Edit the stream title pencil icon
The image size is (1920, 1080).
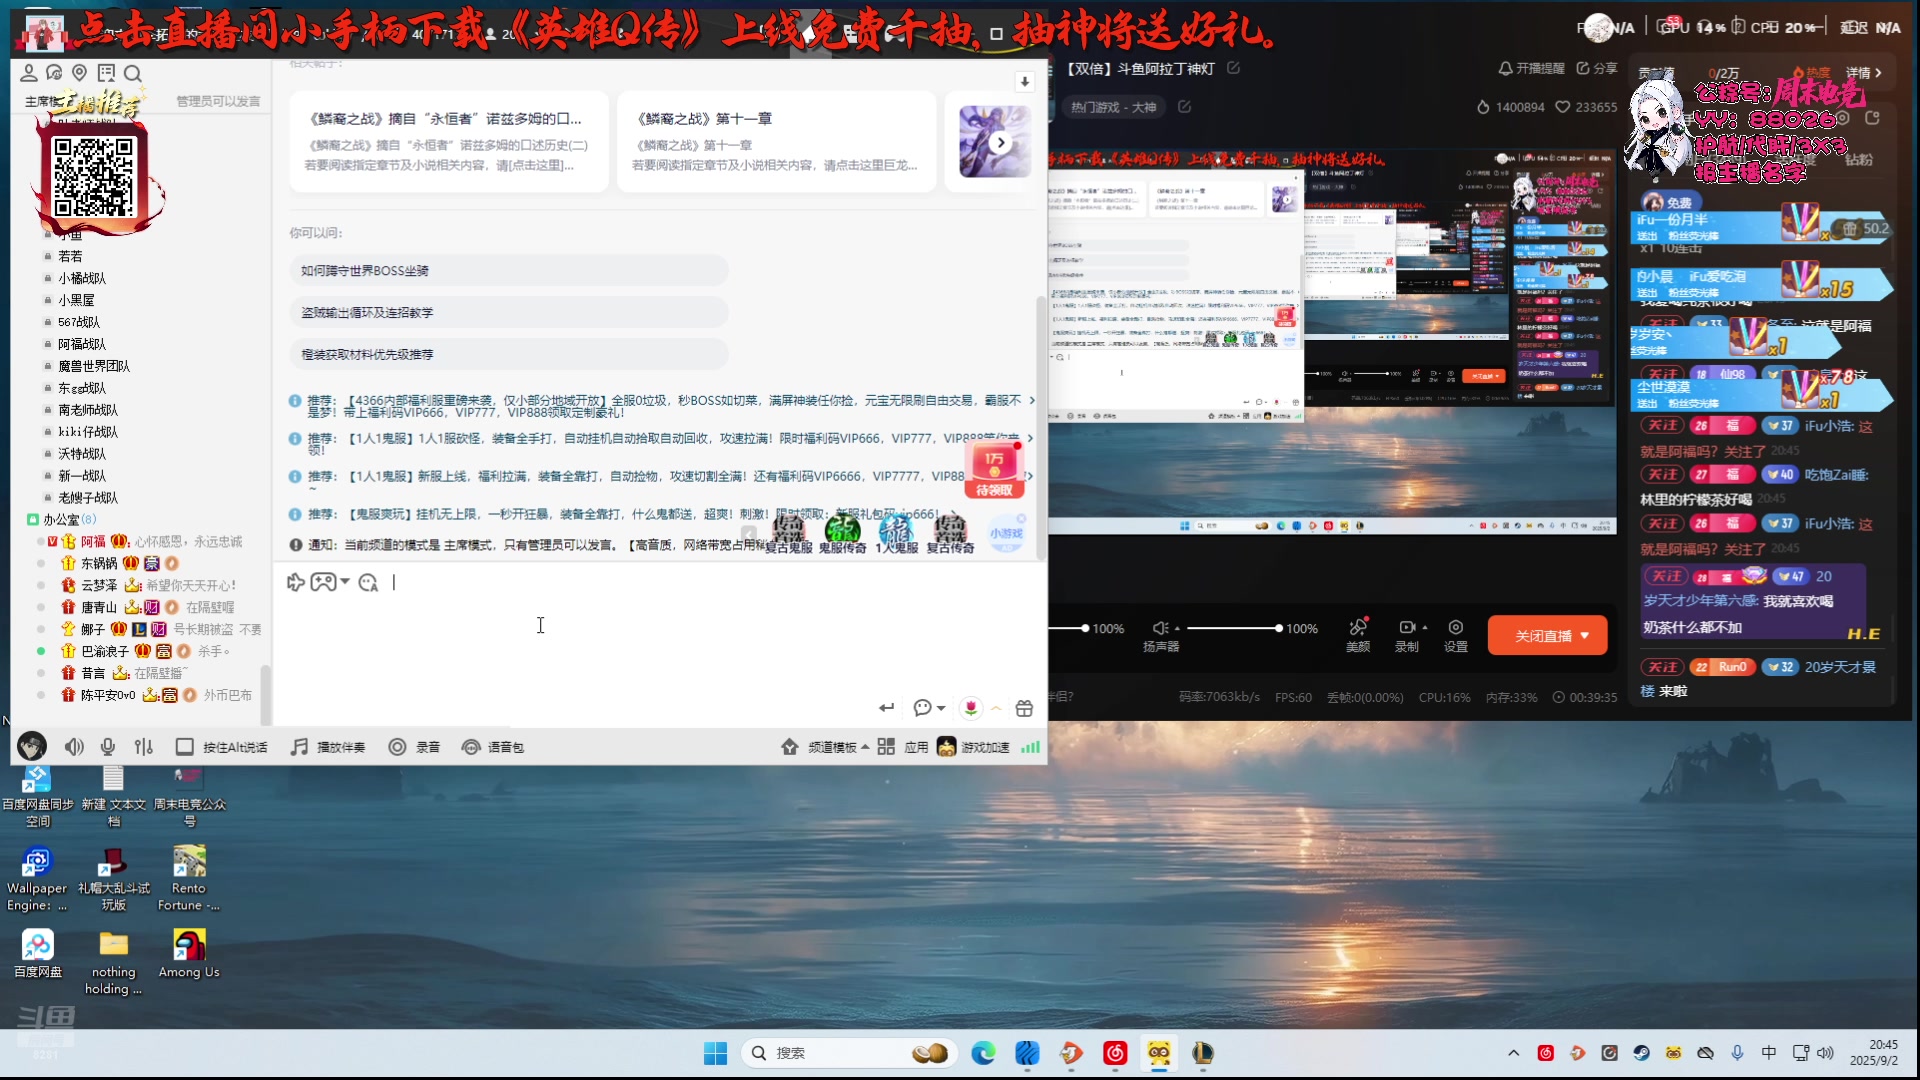[1233, 68]
